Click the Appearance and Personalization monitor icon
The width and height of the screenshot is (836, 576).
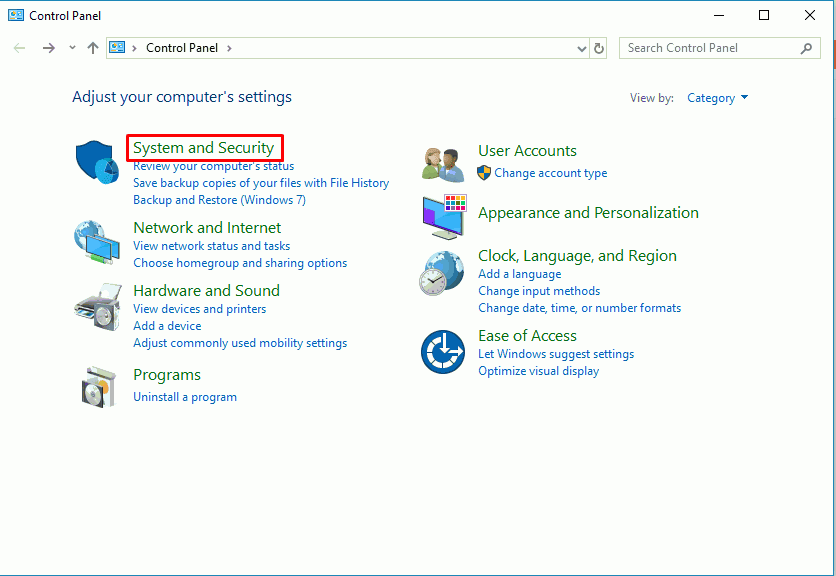pyautogui.click(x=445, y=217)
